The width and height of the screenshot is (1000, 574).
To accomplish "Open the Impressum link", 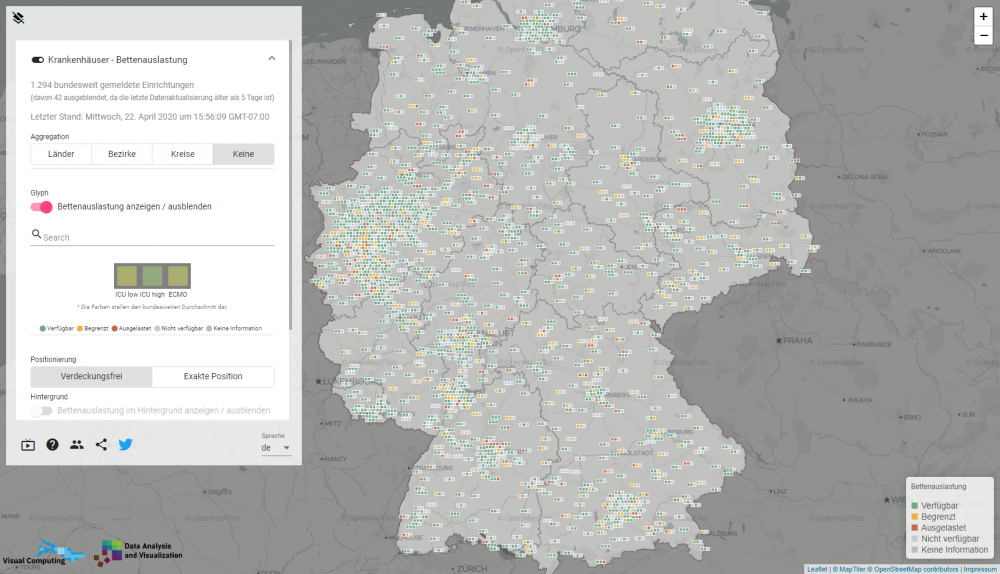I will pos(979,569).
